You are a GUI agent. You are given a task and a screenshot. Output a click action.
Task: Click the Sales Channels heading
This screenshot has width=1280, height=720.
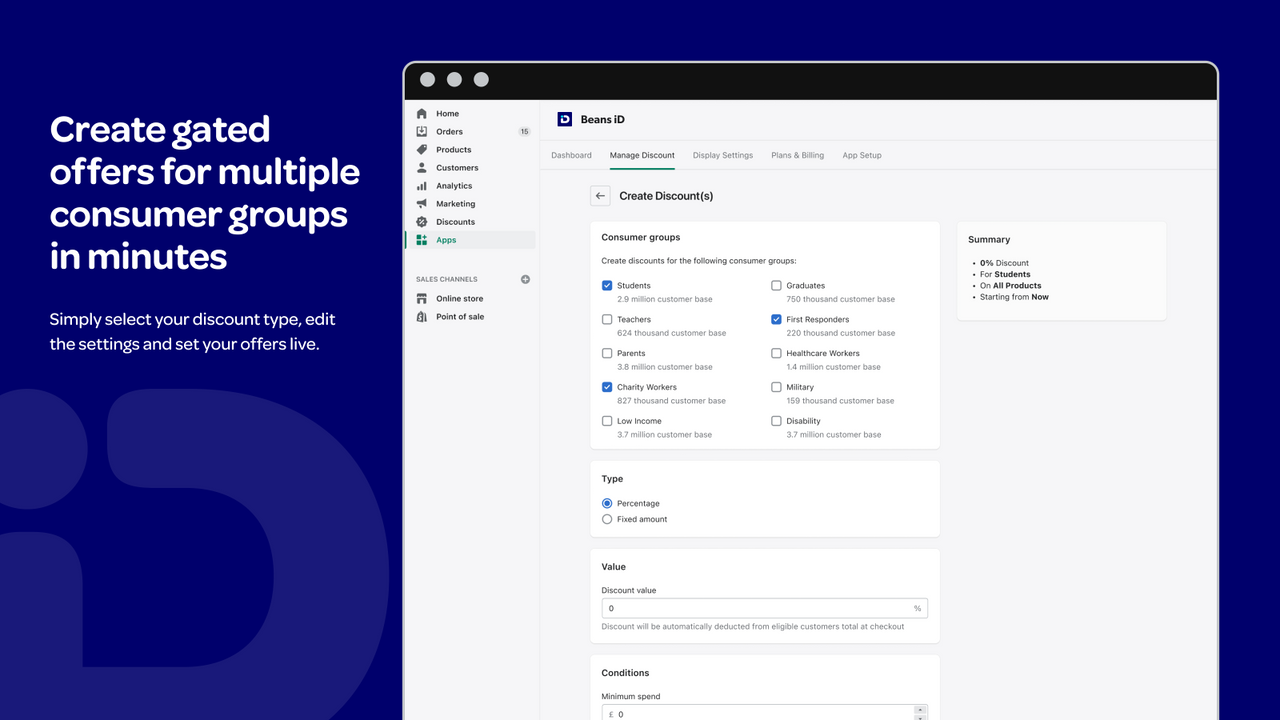coord(447,279)
